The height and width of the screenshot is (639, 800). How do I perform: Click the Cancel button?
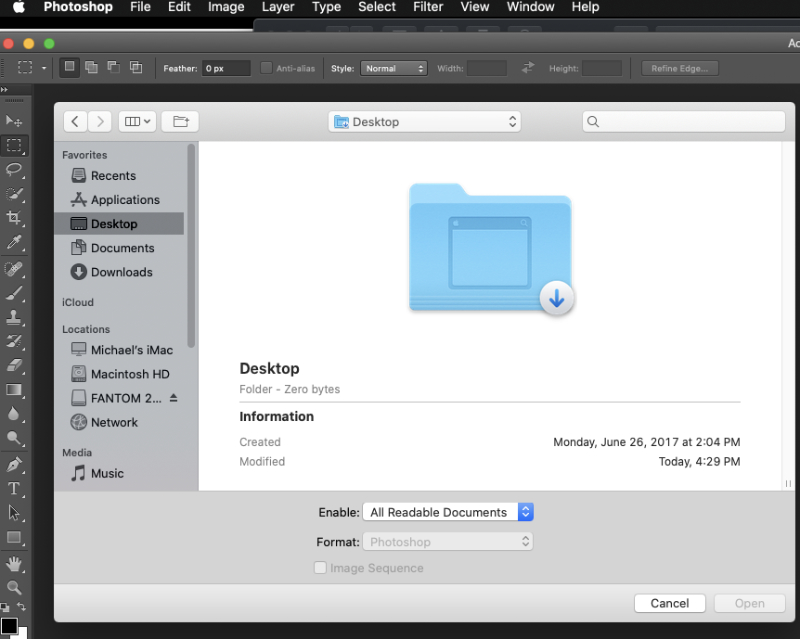pos(669,603)
